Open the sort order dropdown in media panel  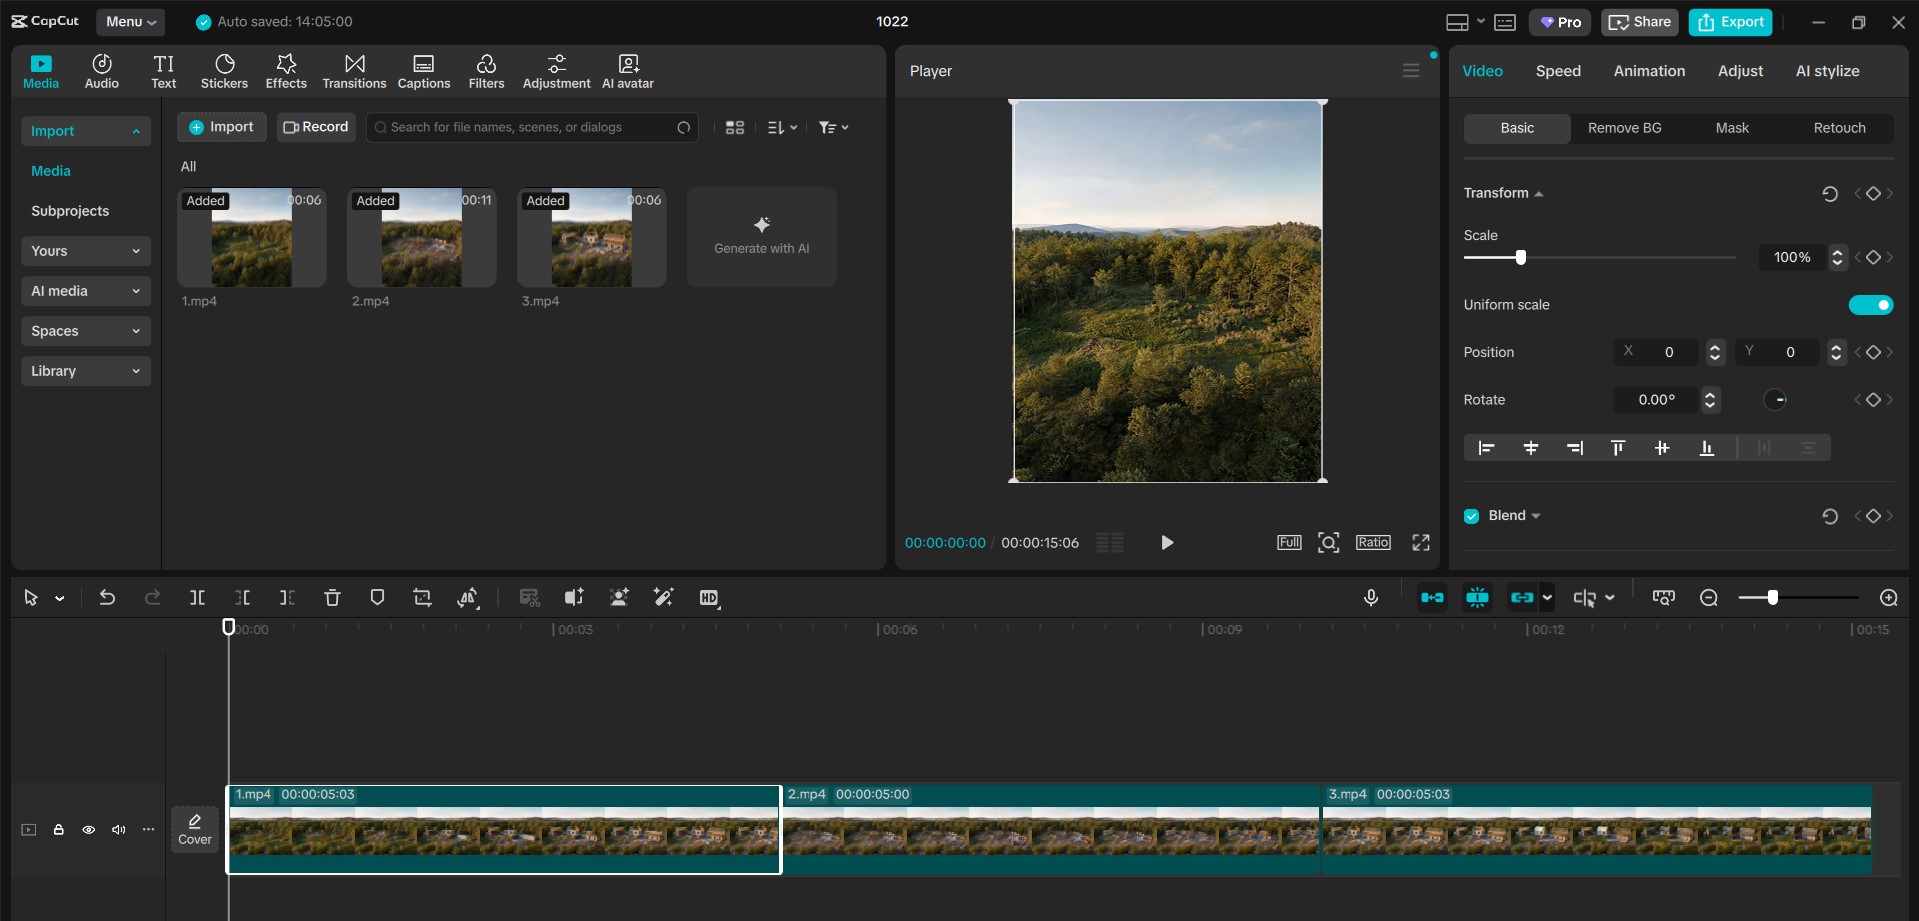coord(782,127)
